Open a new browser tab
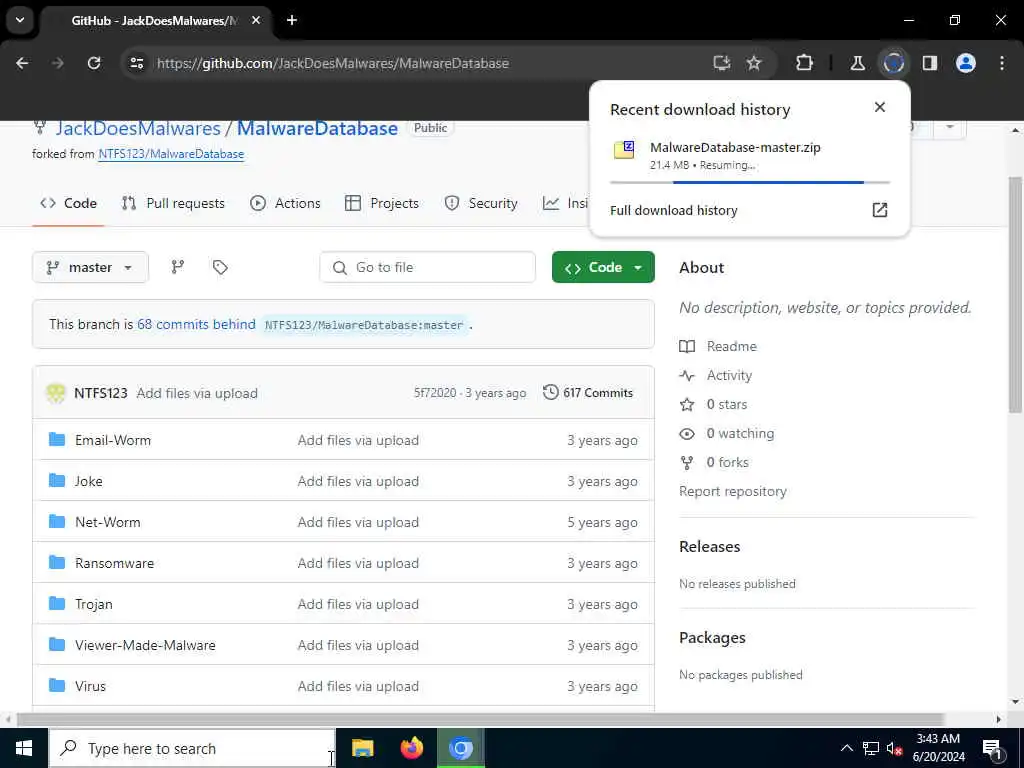This screenshot has width=1024, height=768. point(292,20)
